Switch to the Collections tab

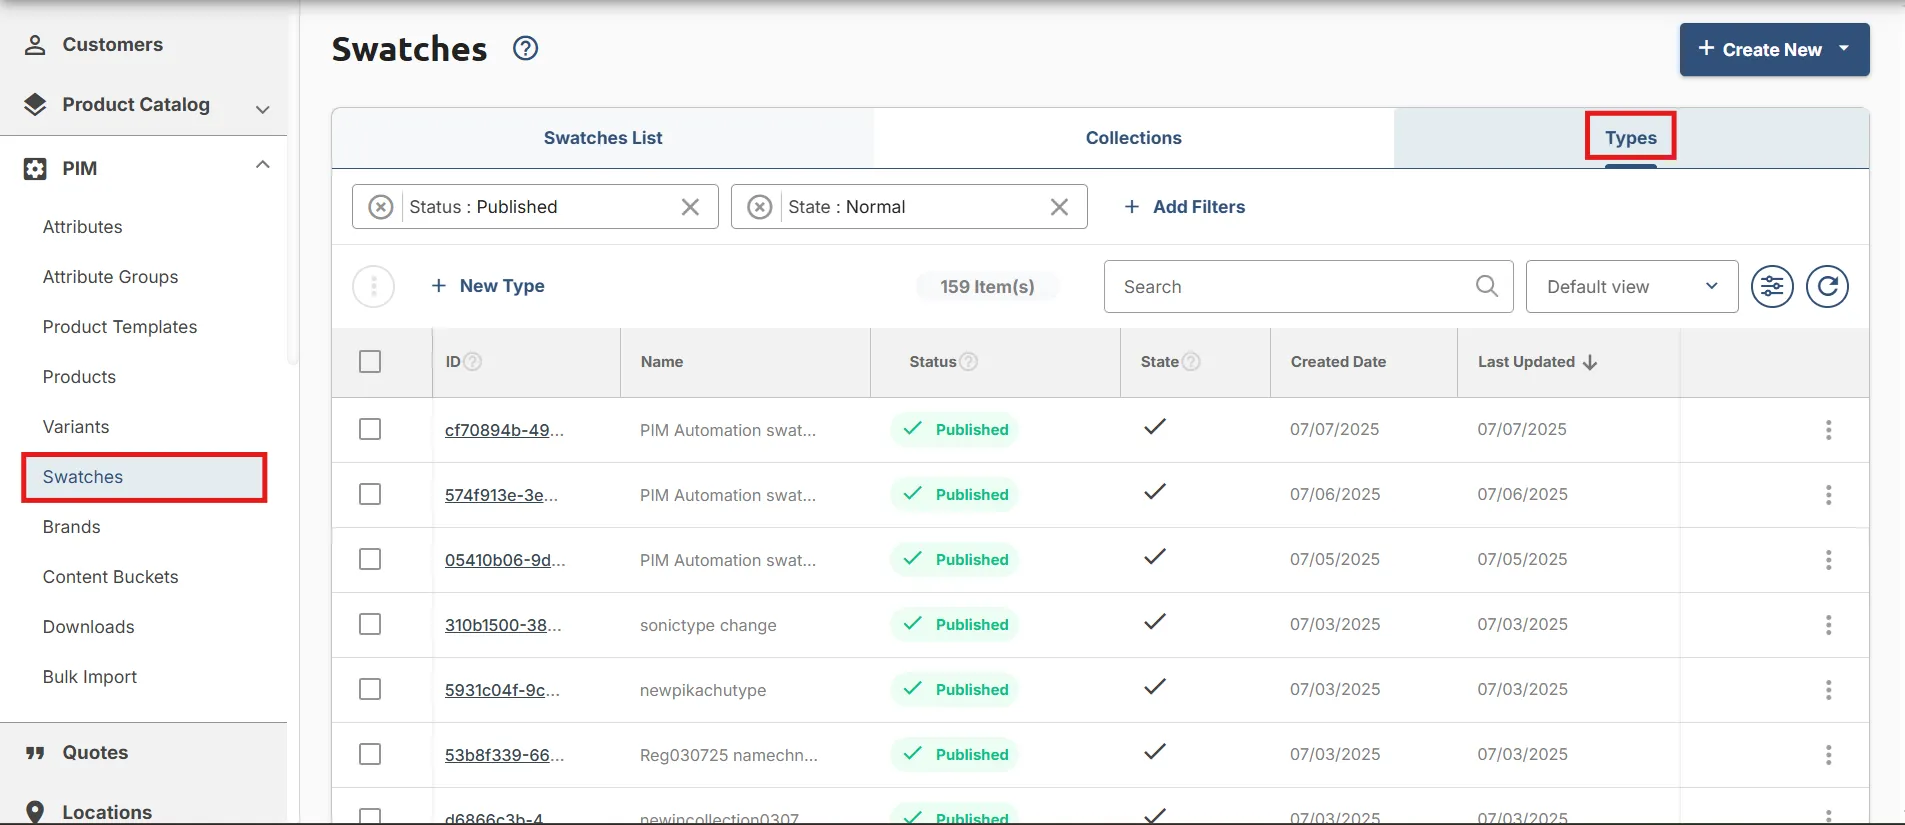coord(1134,138)
